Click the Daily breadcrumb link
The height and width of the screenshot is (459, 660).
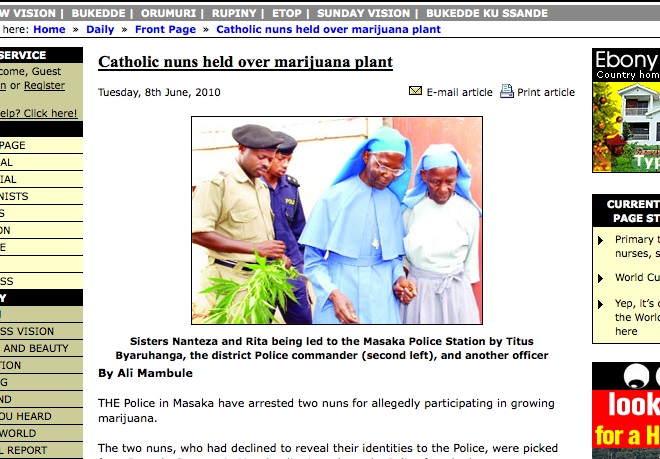(x=100, y=29)
